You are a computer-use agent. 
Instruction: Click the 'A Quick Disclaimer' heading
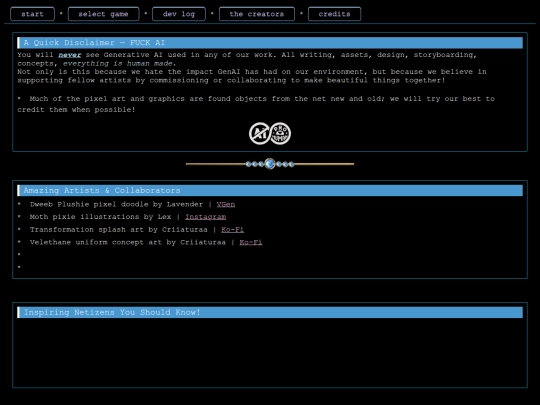[270, 43]
